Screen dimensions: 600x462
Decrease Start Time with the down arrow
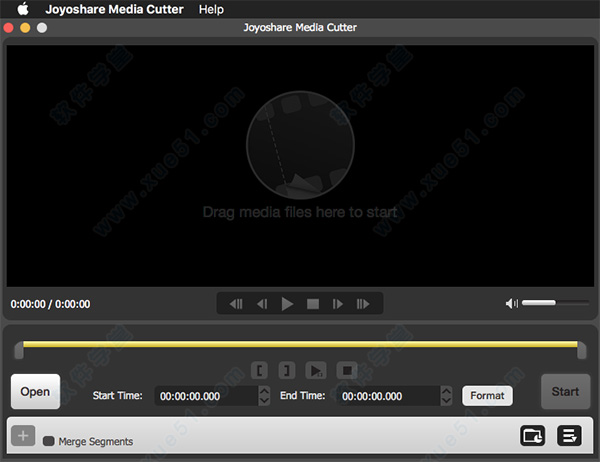[264, 401]
